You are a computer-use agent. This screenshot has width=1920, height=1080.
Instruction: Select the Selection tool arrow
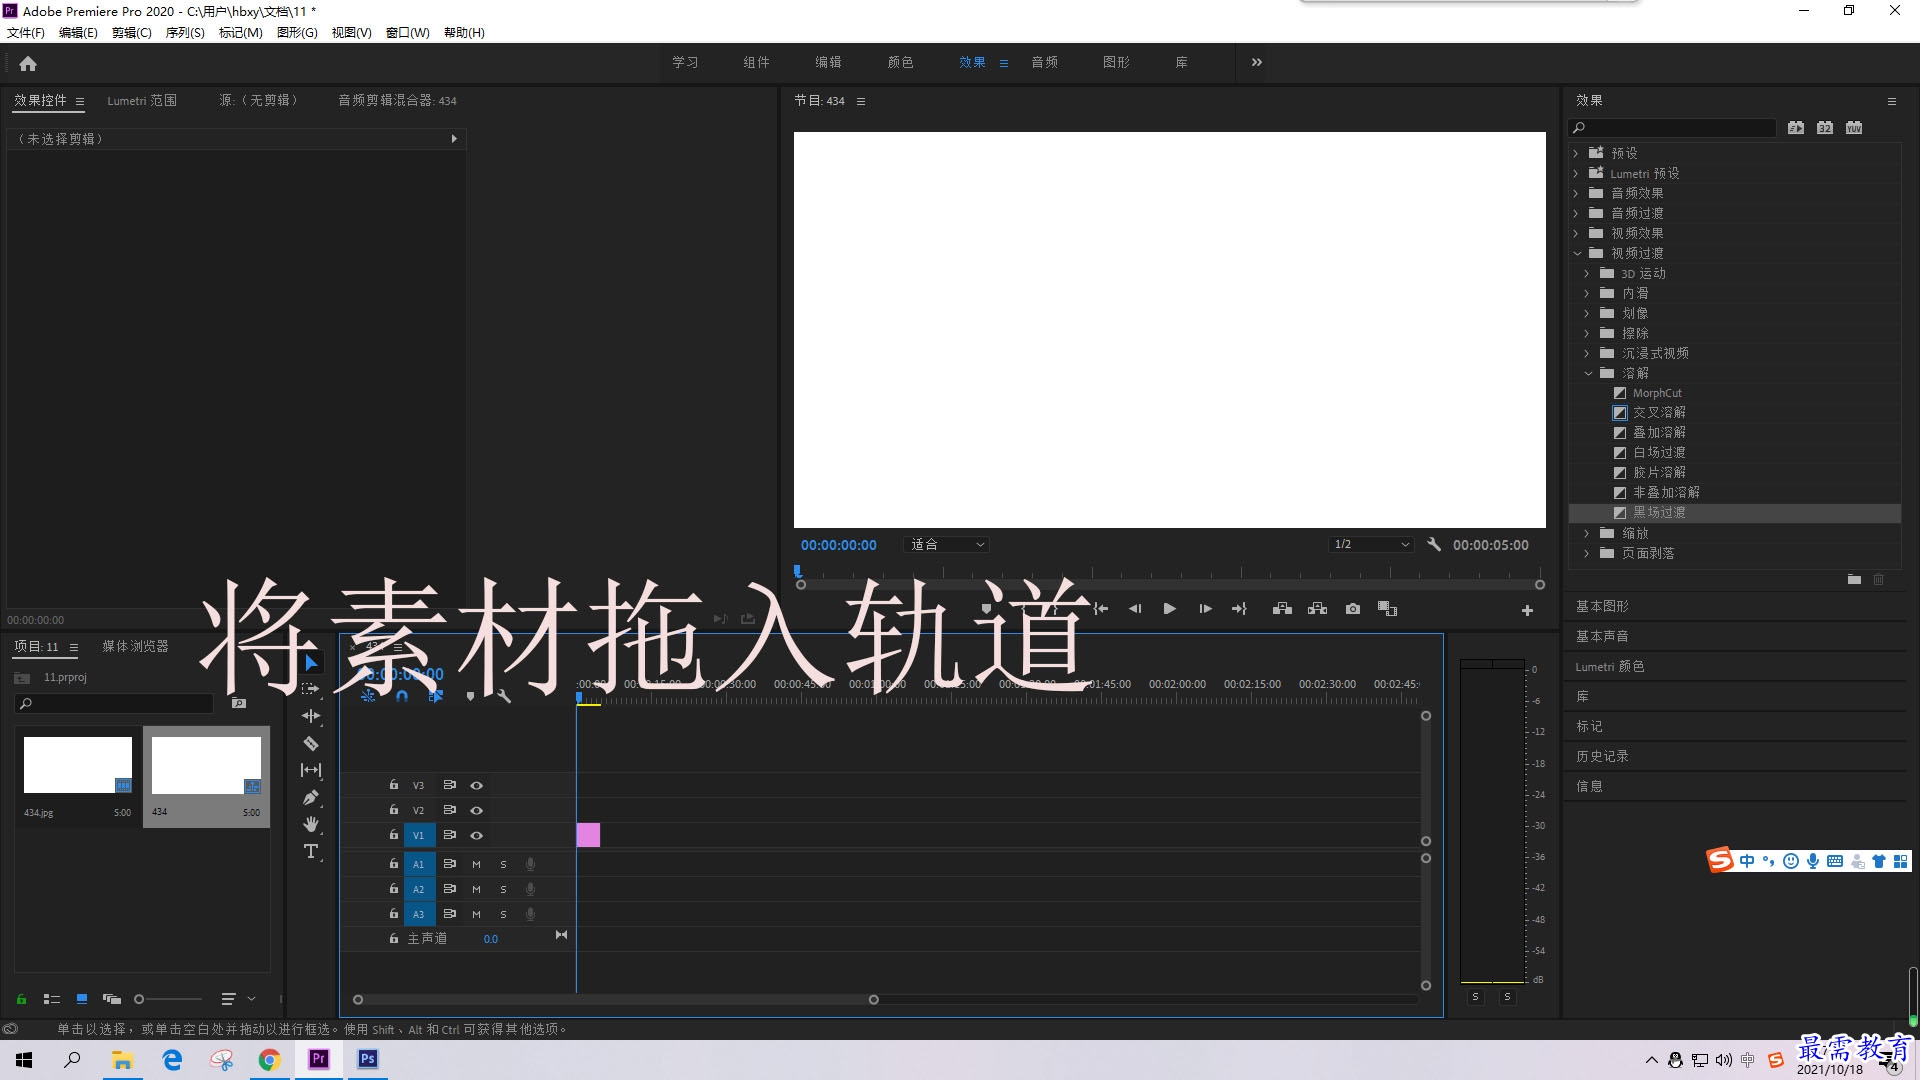click(311, 662)
